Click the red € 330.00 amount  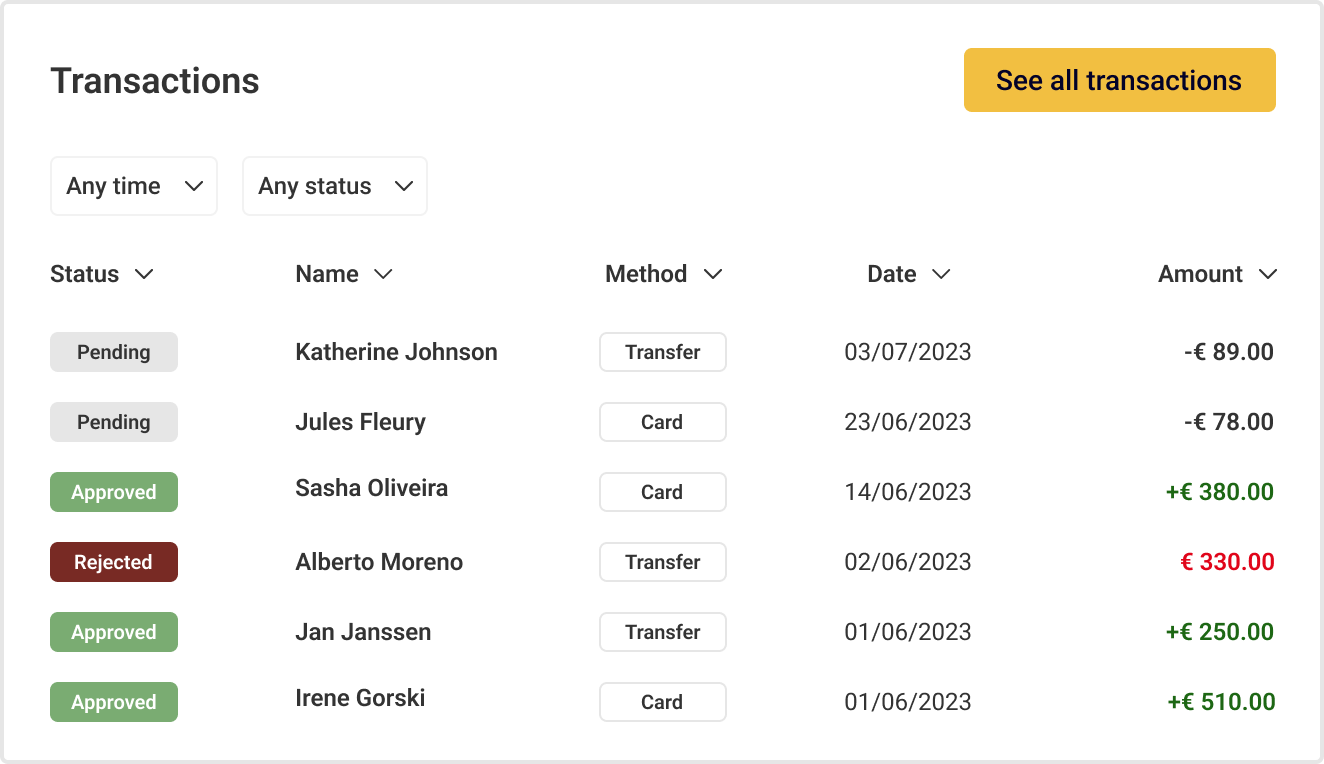[x=1227, y=562]
